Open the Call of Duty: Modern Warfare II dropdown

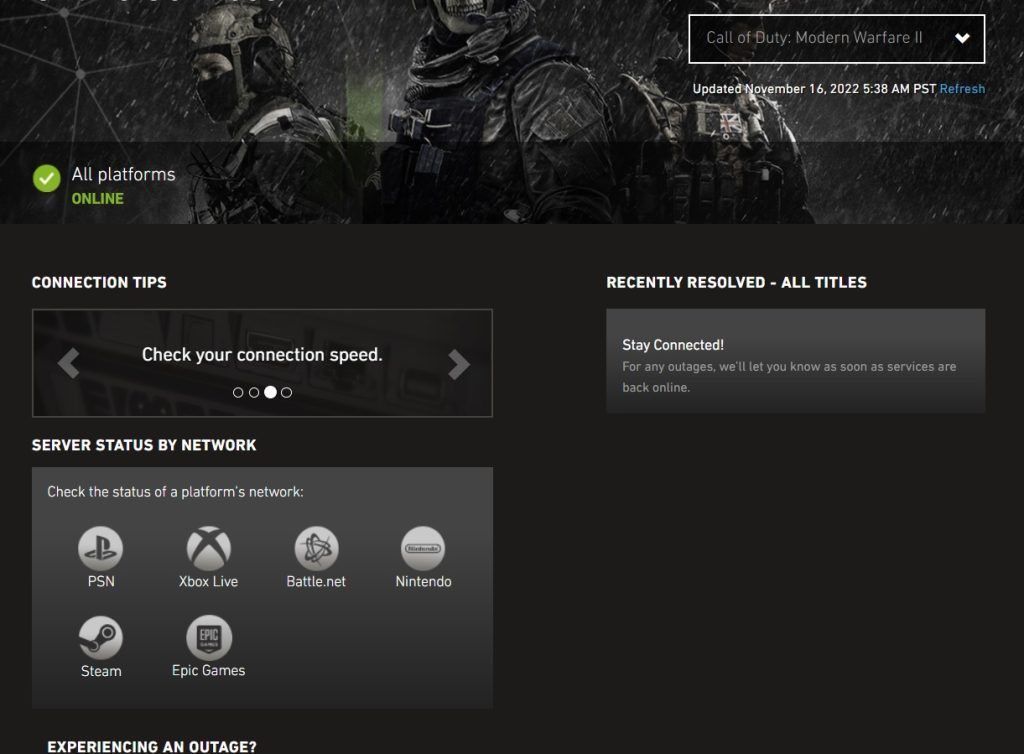(x=837, y=39)
